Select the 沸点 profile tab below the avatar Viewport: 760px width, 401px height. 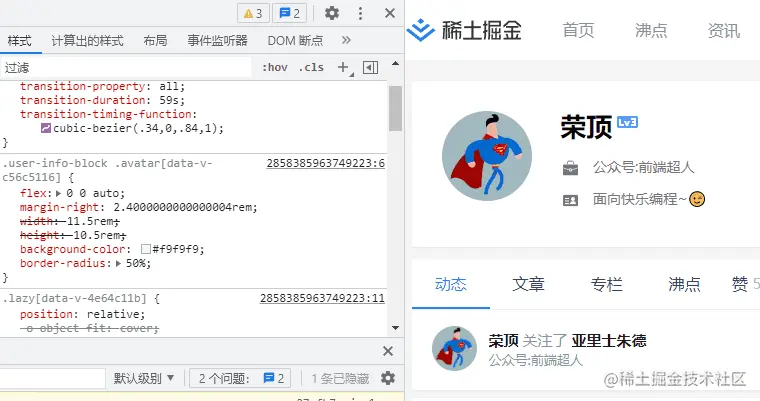(684, 284)
